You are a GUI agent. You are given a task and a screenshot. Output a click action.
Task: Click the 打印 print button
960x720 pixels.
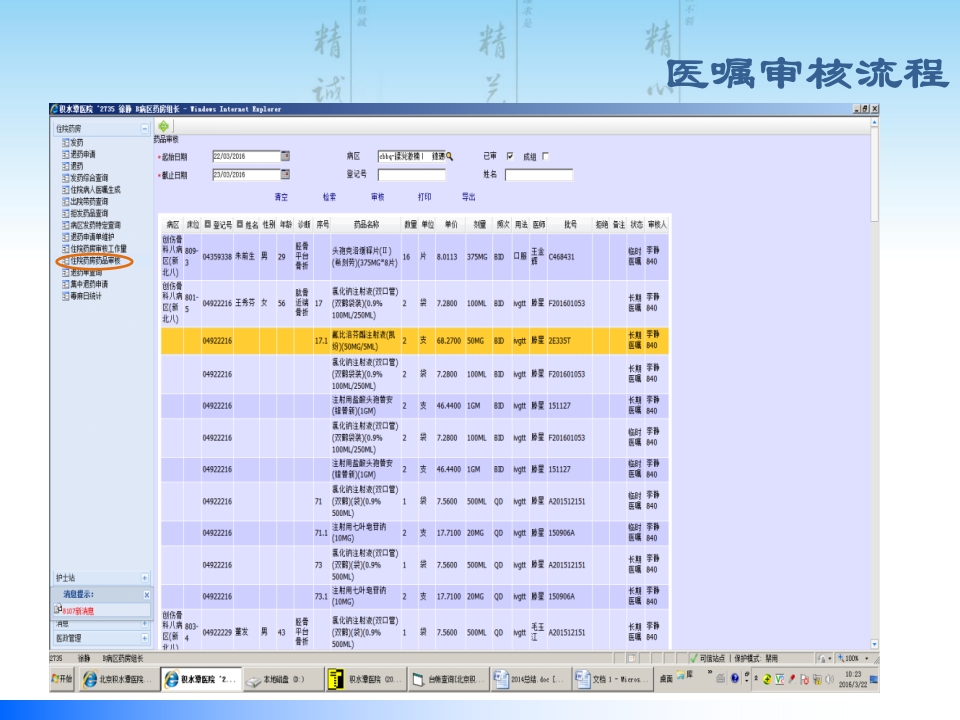[x=423, y=195]
